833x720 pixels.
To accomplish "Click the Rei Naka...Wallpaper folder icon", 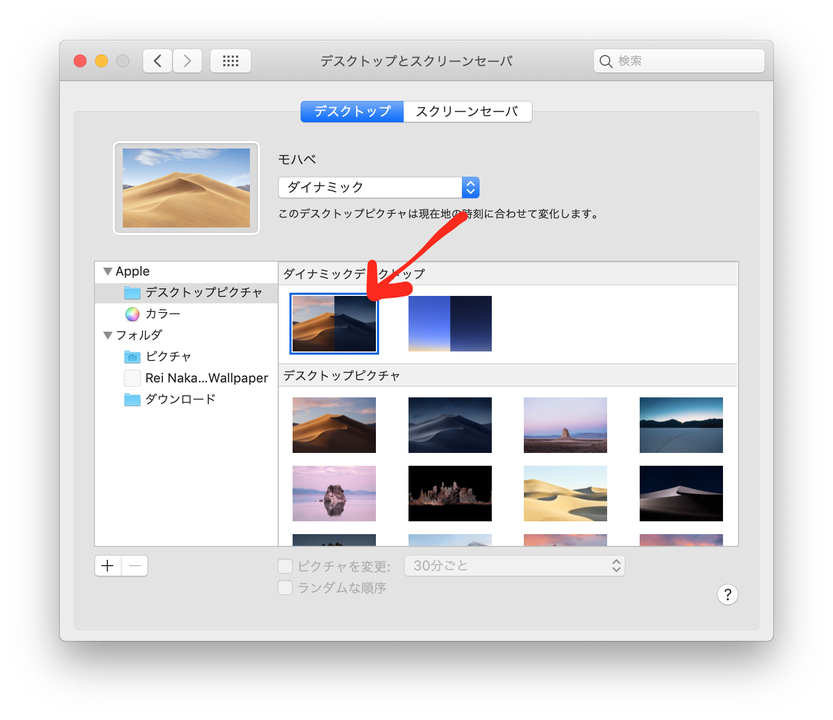I will (x=132, y=378).
